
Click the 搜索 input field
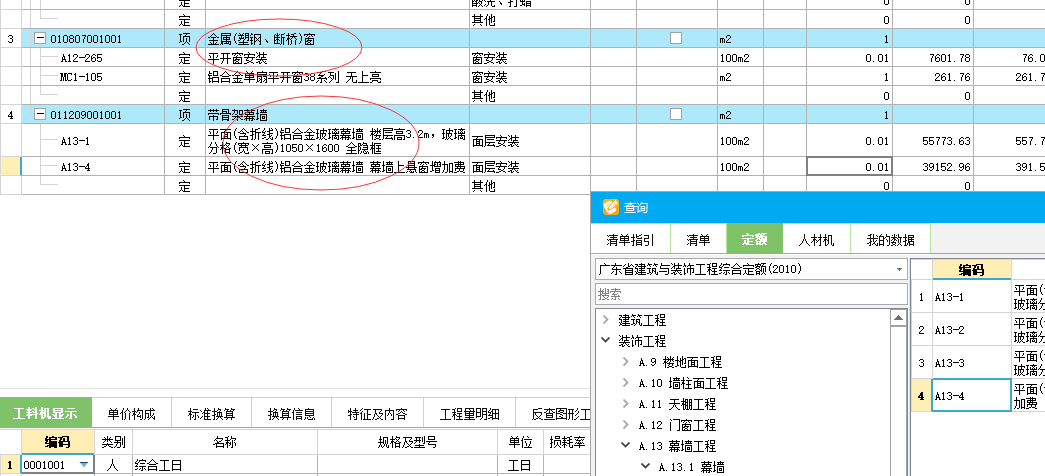click(x=751, y=294)
